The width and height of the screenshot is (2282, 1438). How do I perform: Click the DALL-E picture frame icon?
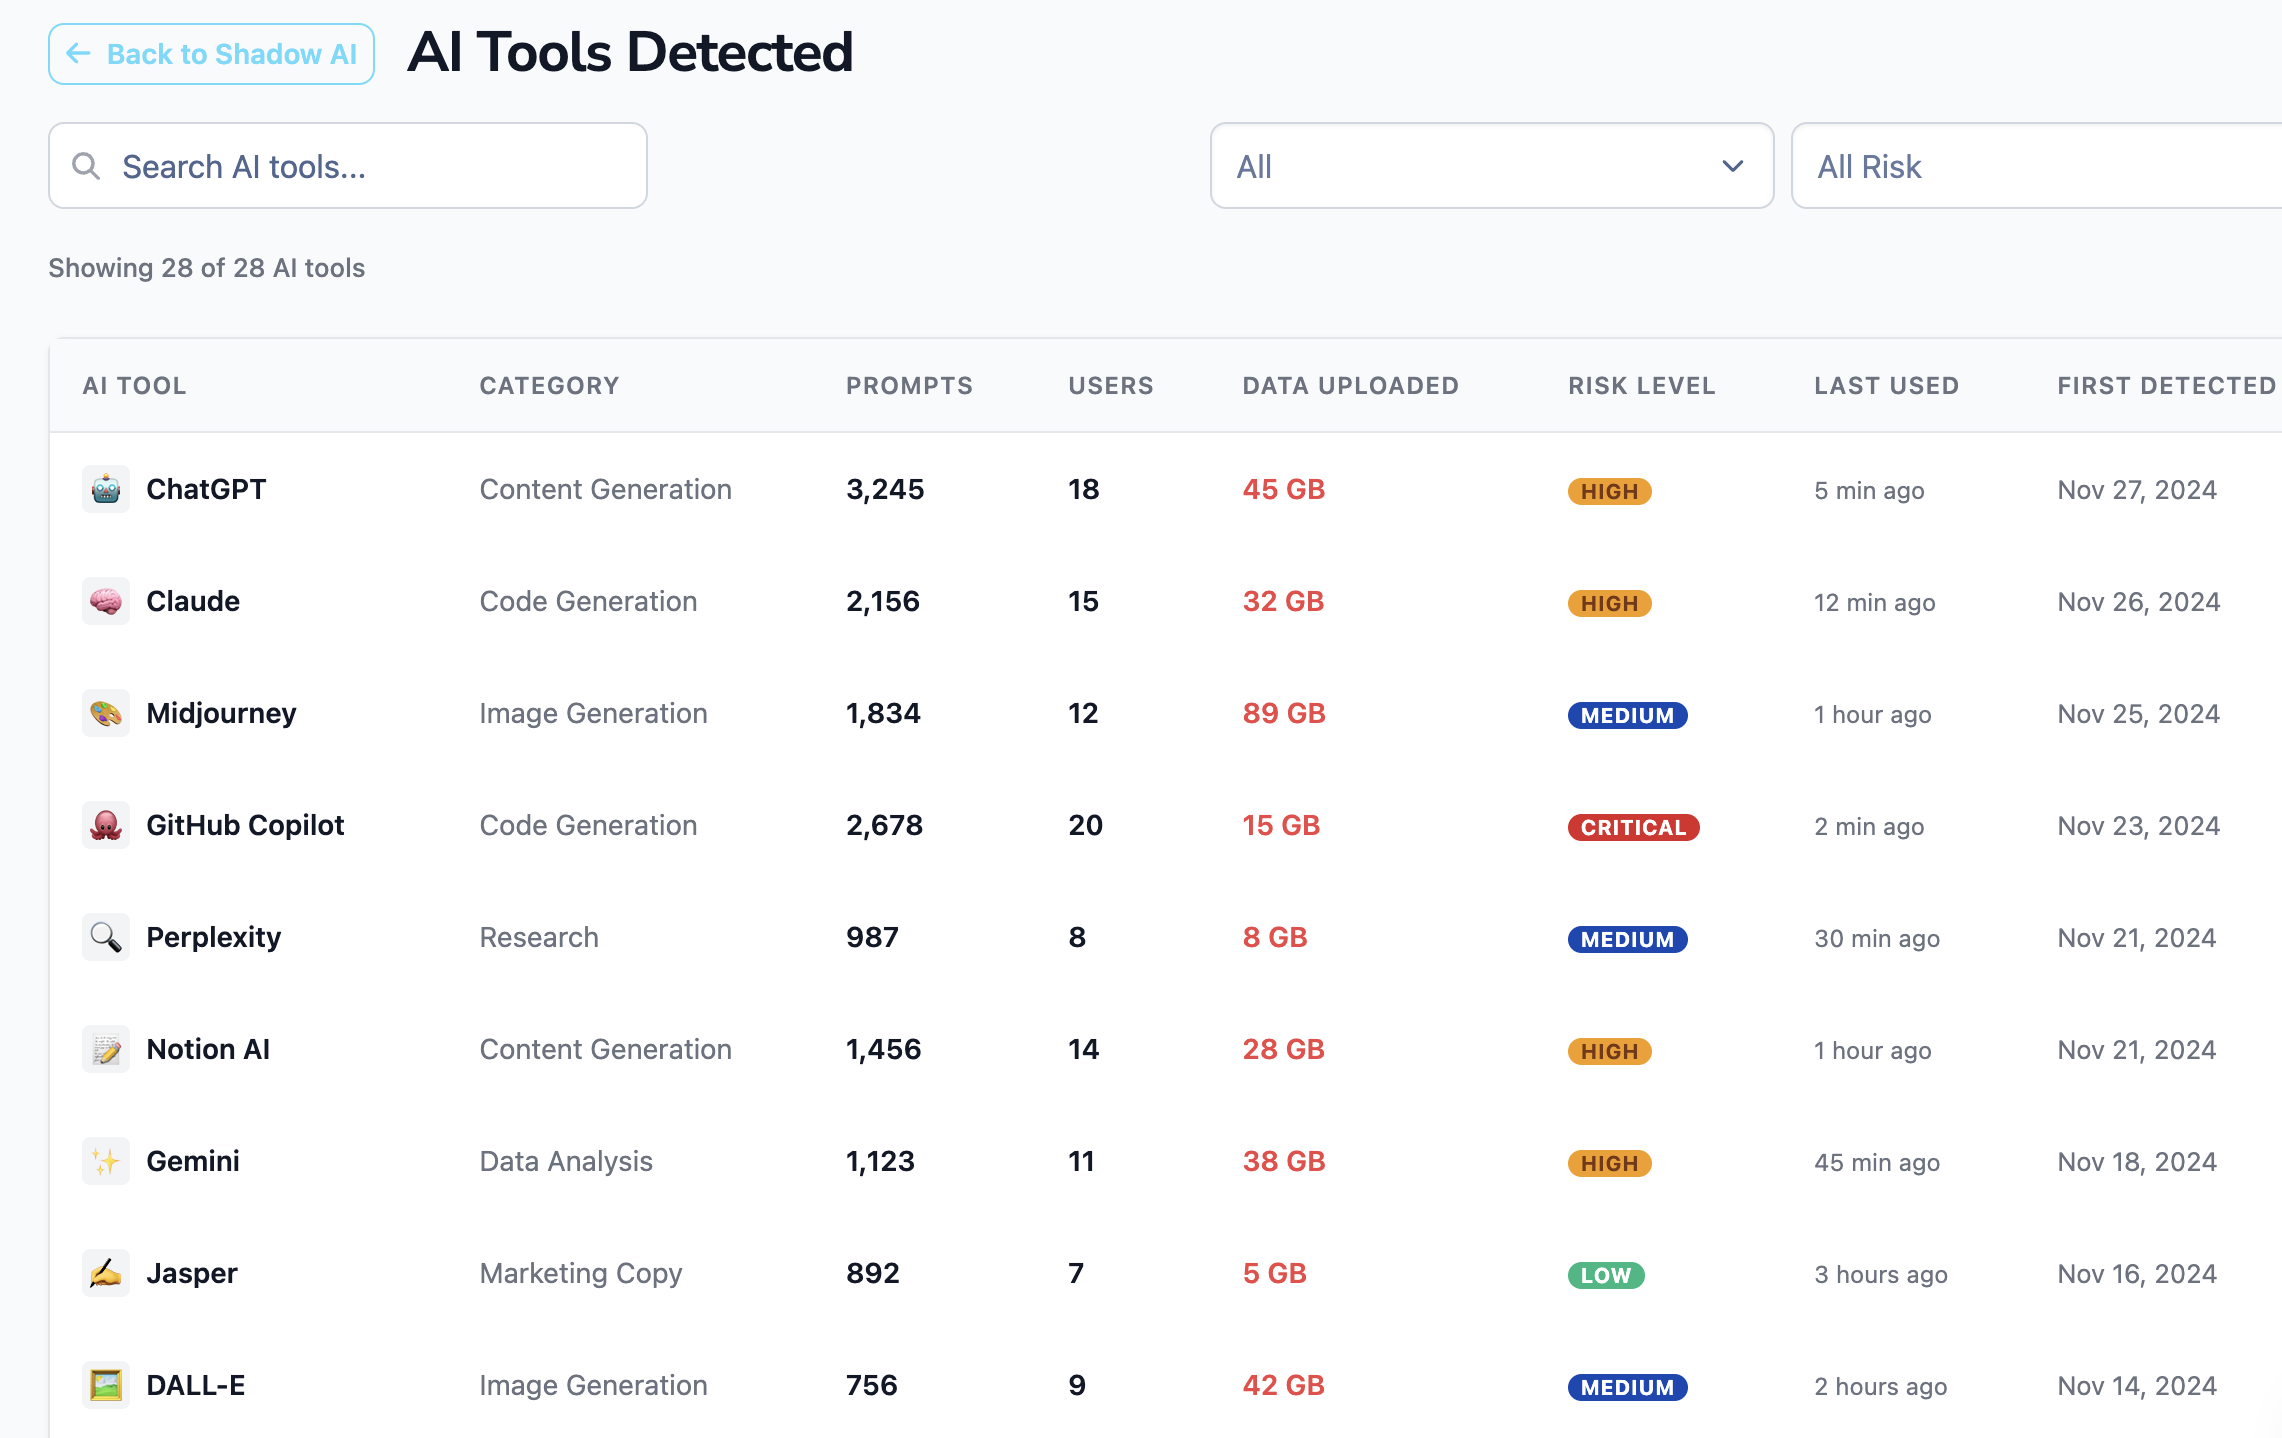106,1385
